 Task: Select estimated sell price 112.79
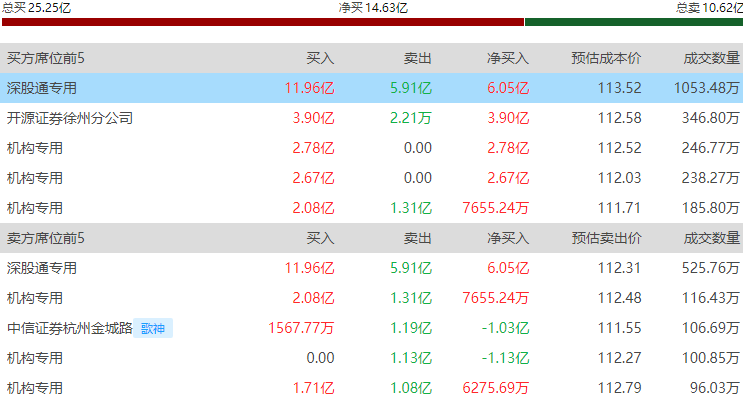[619, 388]
